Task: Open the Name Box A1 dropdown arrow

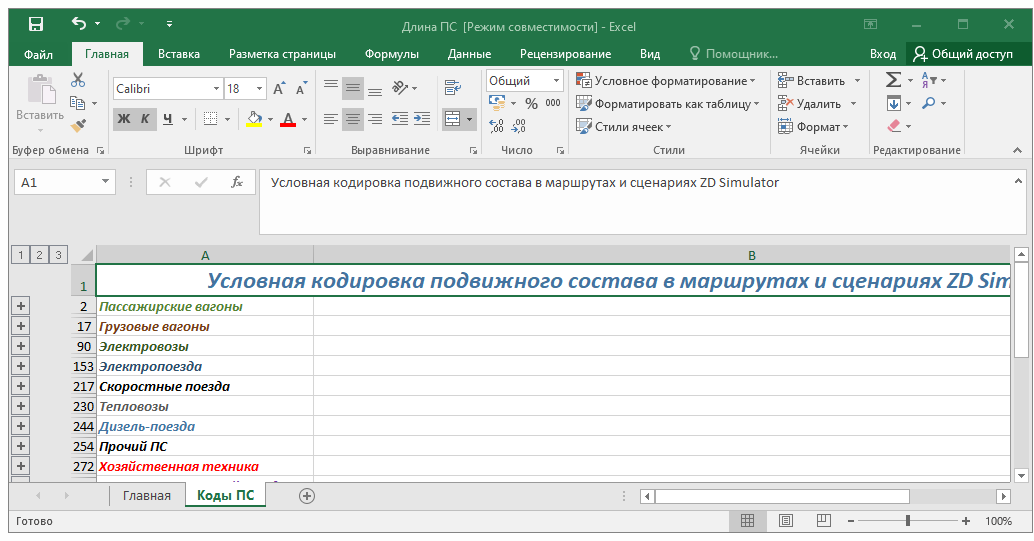Action: 105,182
